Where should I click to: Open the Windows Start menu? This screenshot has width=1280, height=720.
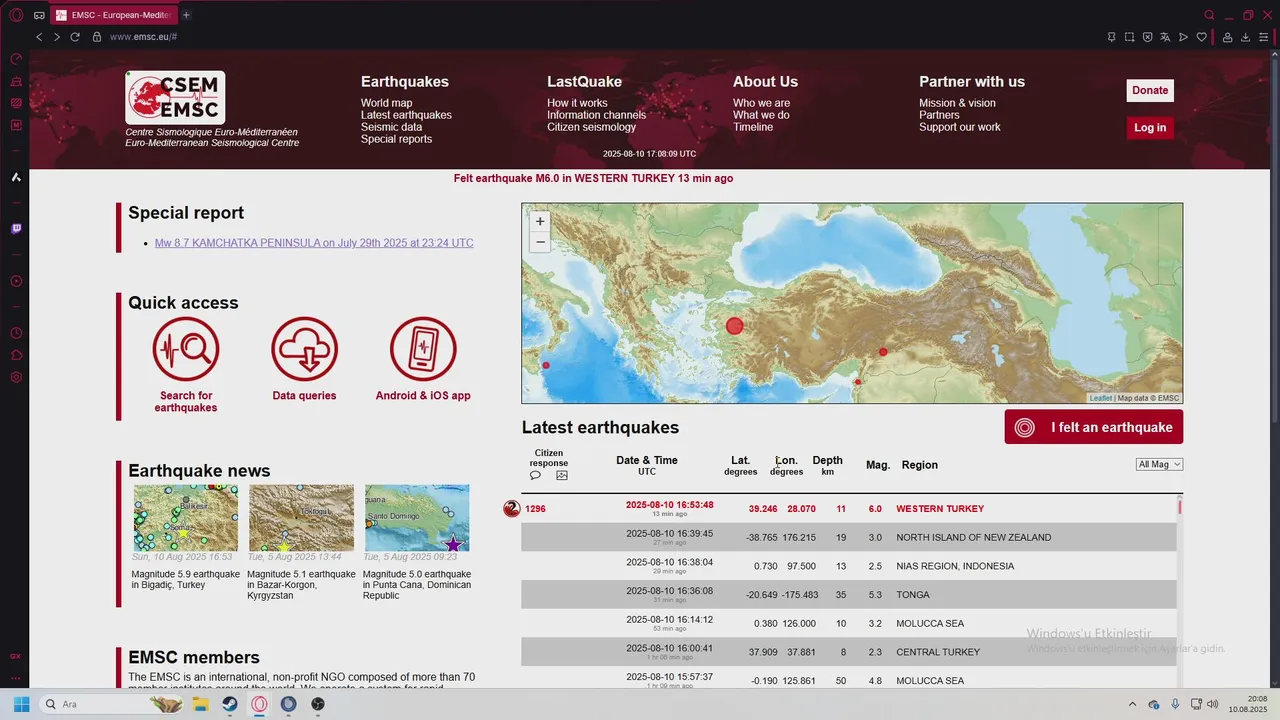pyautogui.click(x=20, y=704)
